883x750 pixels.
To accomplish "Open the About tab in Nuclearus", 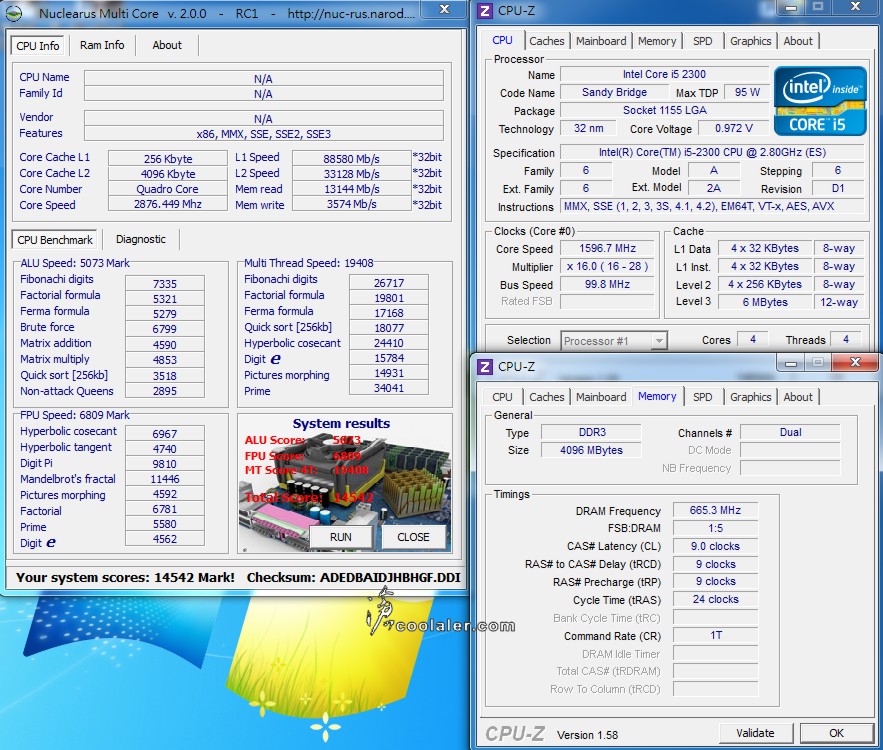I will pos(167,45).
